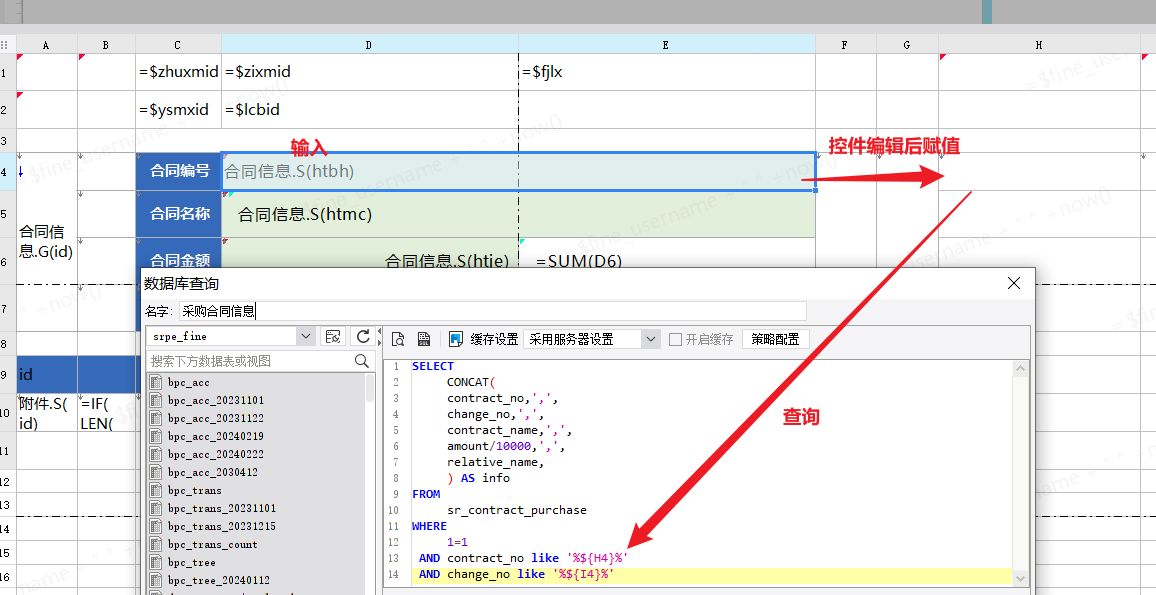This screenshot has height=595, width=1156.
Task: Click the 搜索下方数据表或视图 search field
Action: pyautogui.click(x=251, y=361)
